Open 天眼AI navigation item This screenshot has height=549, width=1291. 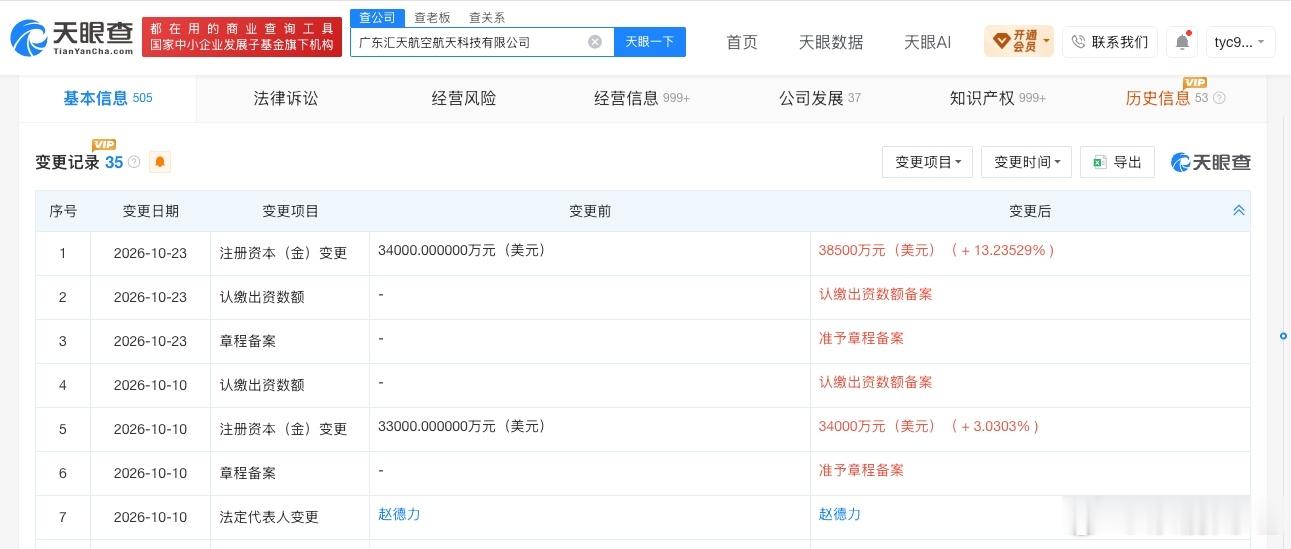(x=927, y=42)
